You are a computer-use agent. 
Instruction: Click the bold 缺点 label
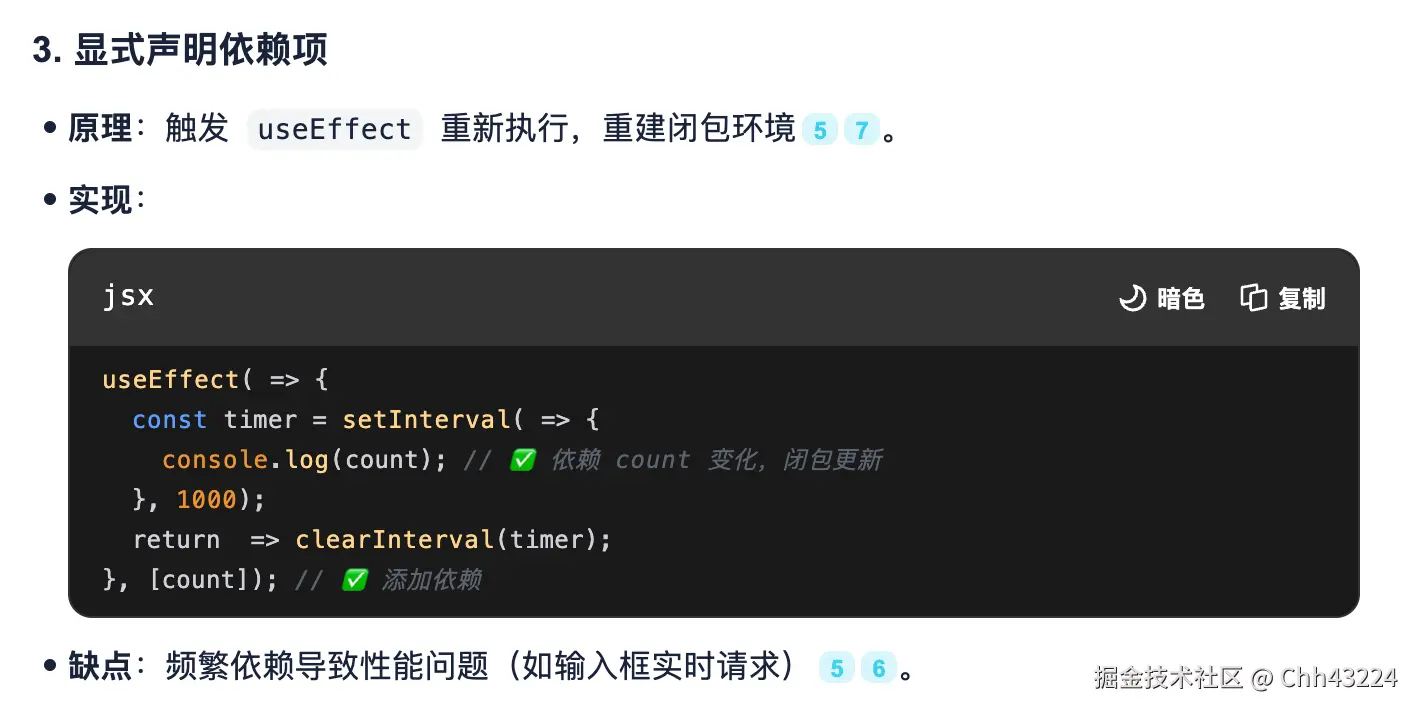[x=100, y=667]
